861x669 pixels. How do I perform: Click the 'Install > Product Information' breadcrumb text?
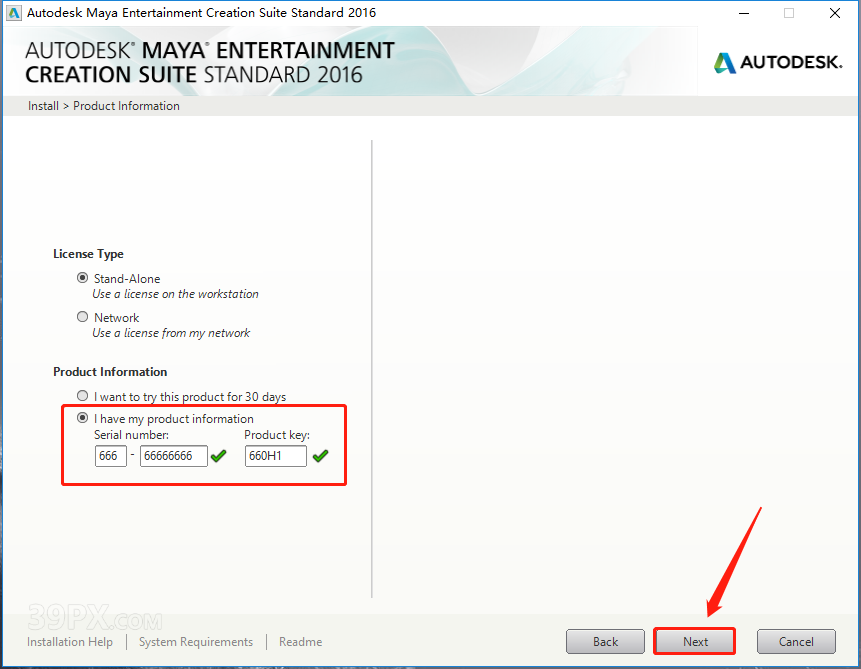(x=104, y=106)
